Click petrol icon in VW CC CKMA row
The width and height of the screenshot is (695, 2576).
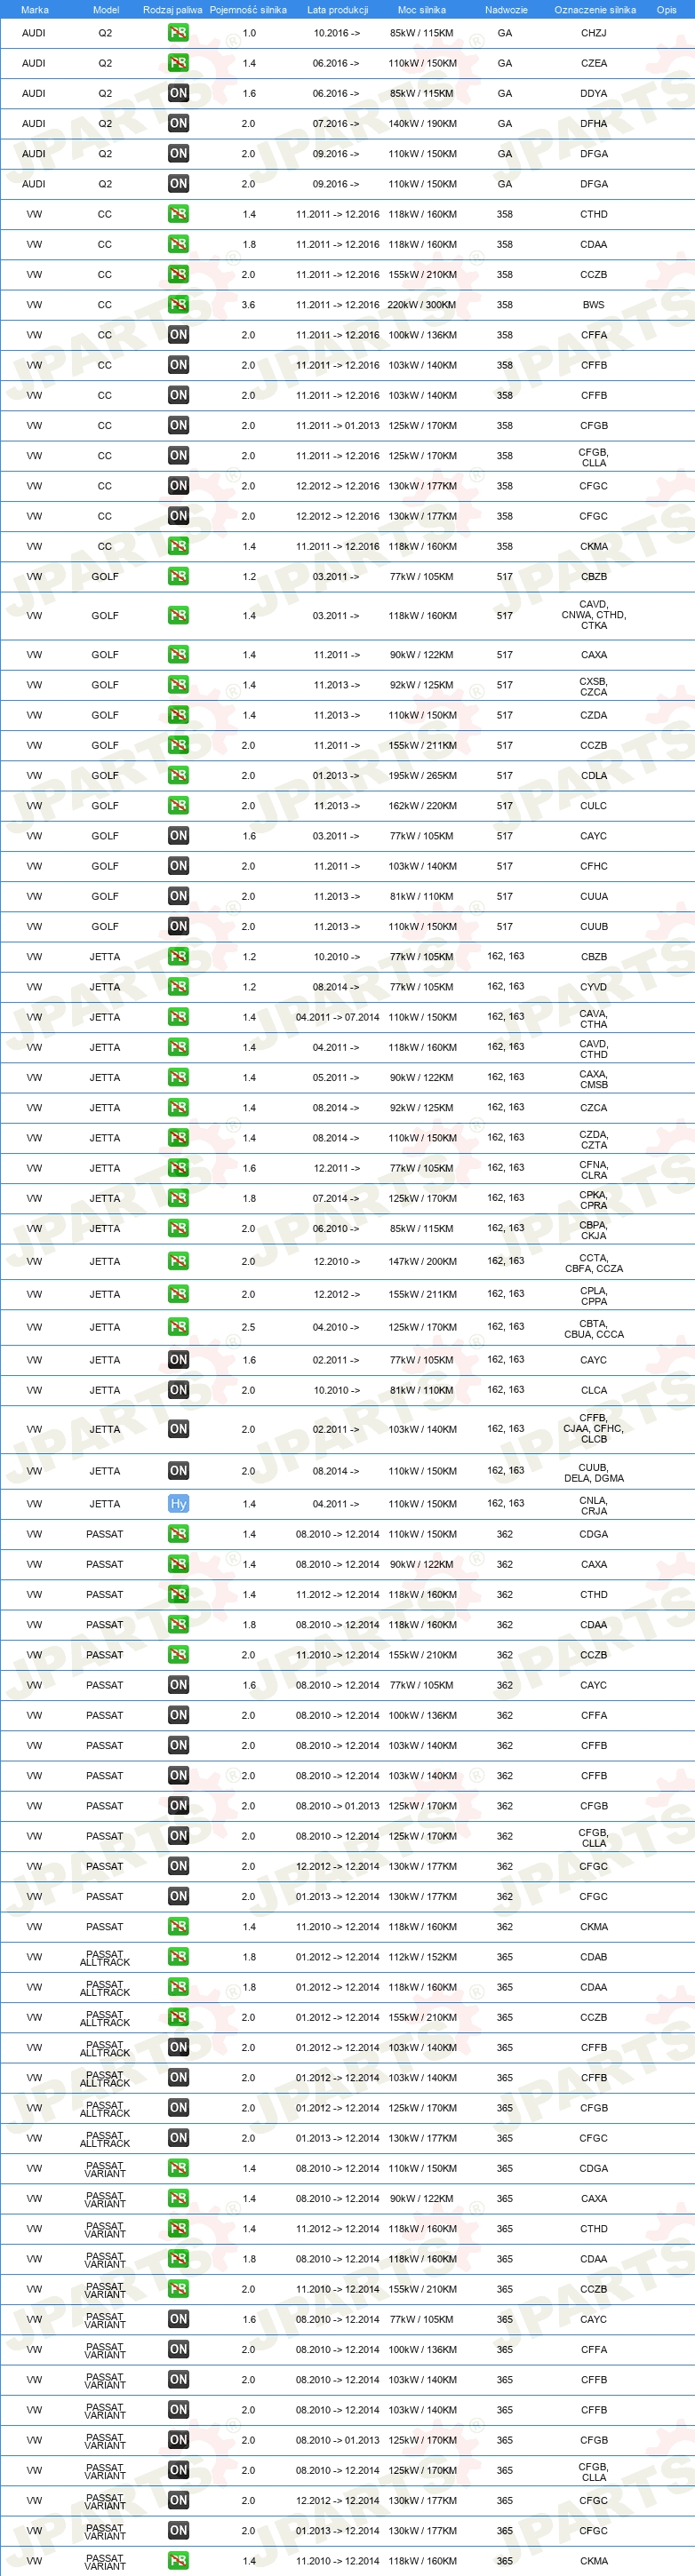(178, 546)
